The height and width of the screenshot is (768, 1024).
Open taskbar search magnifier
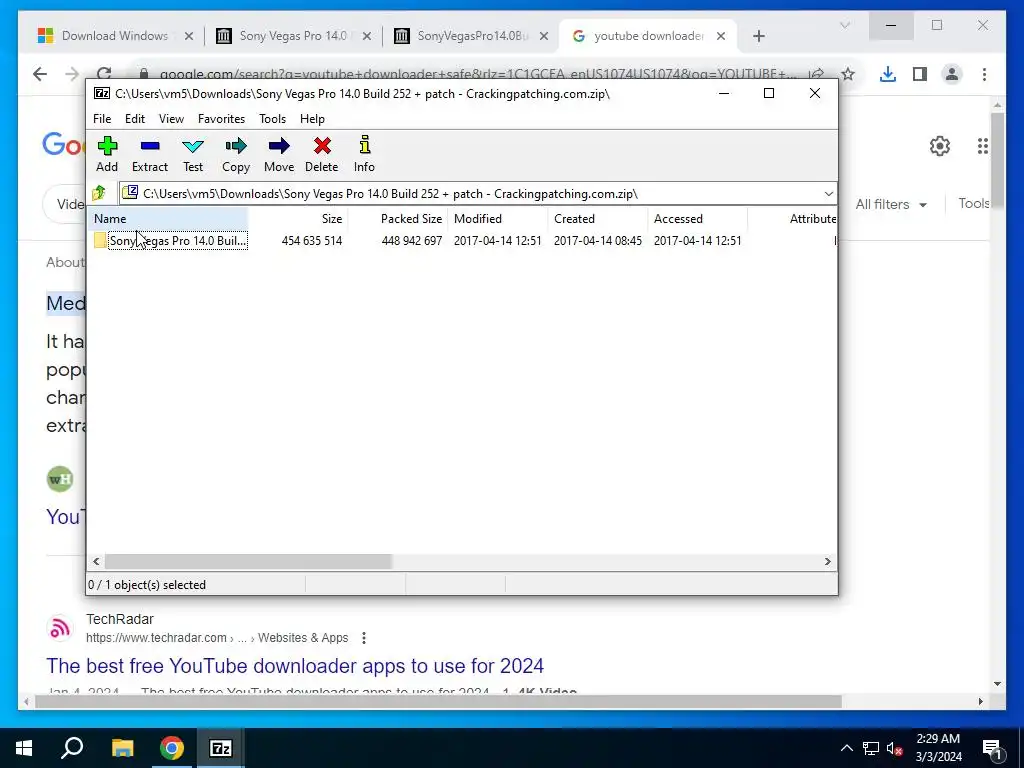click(x=72, y=748)
